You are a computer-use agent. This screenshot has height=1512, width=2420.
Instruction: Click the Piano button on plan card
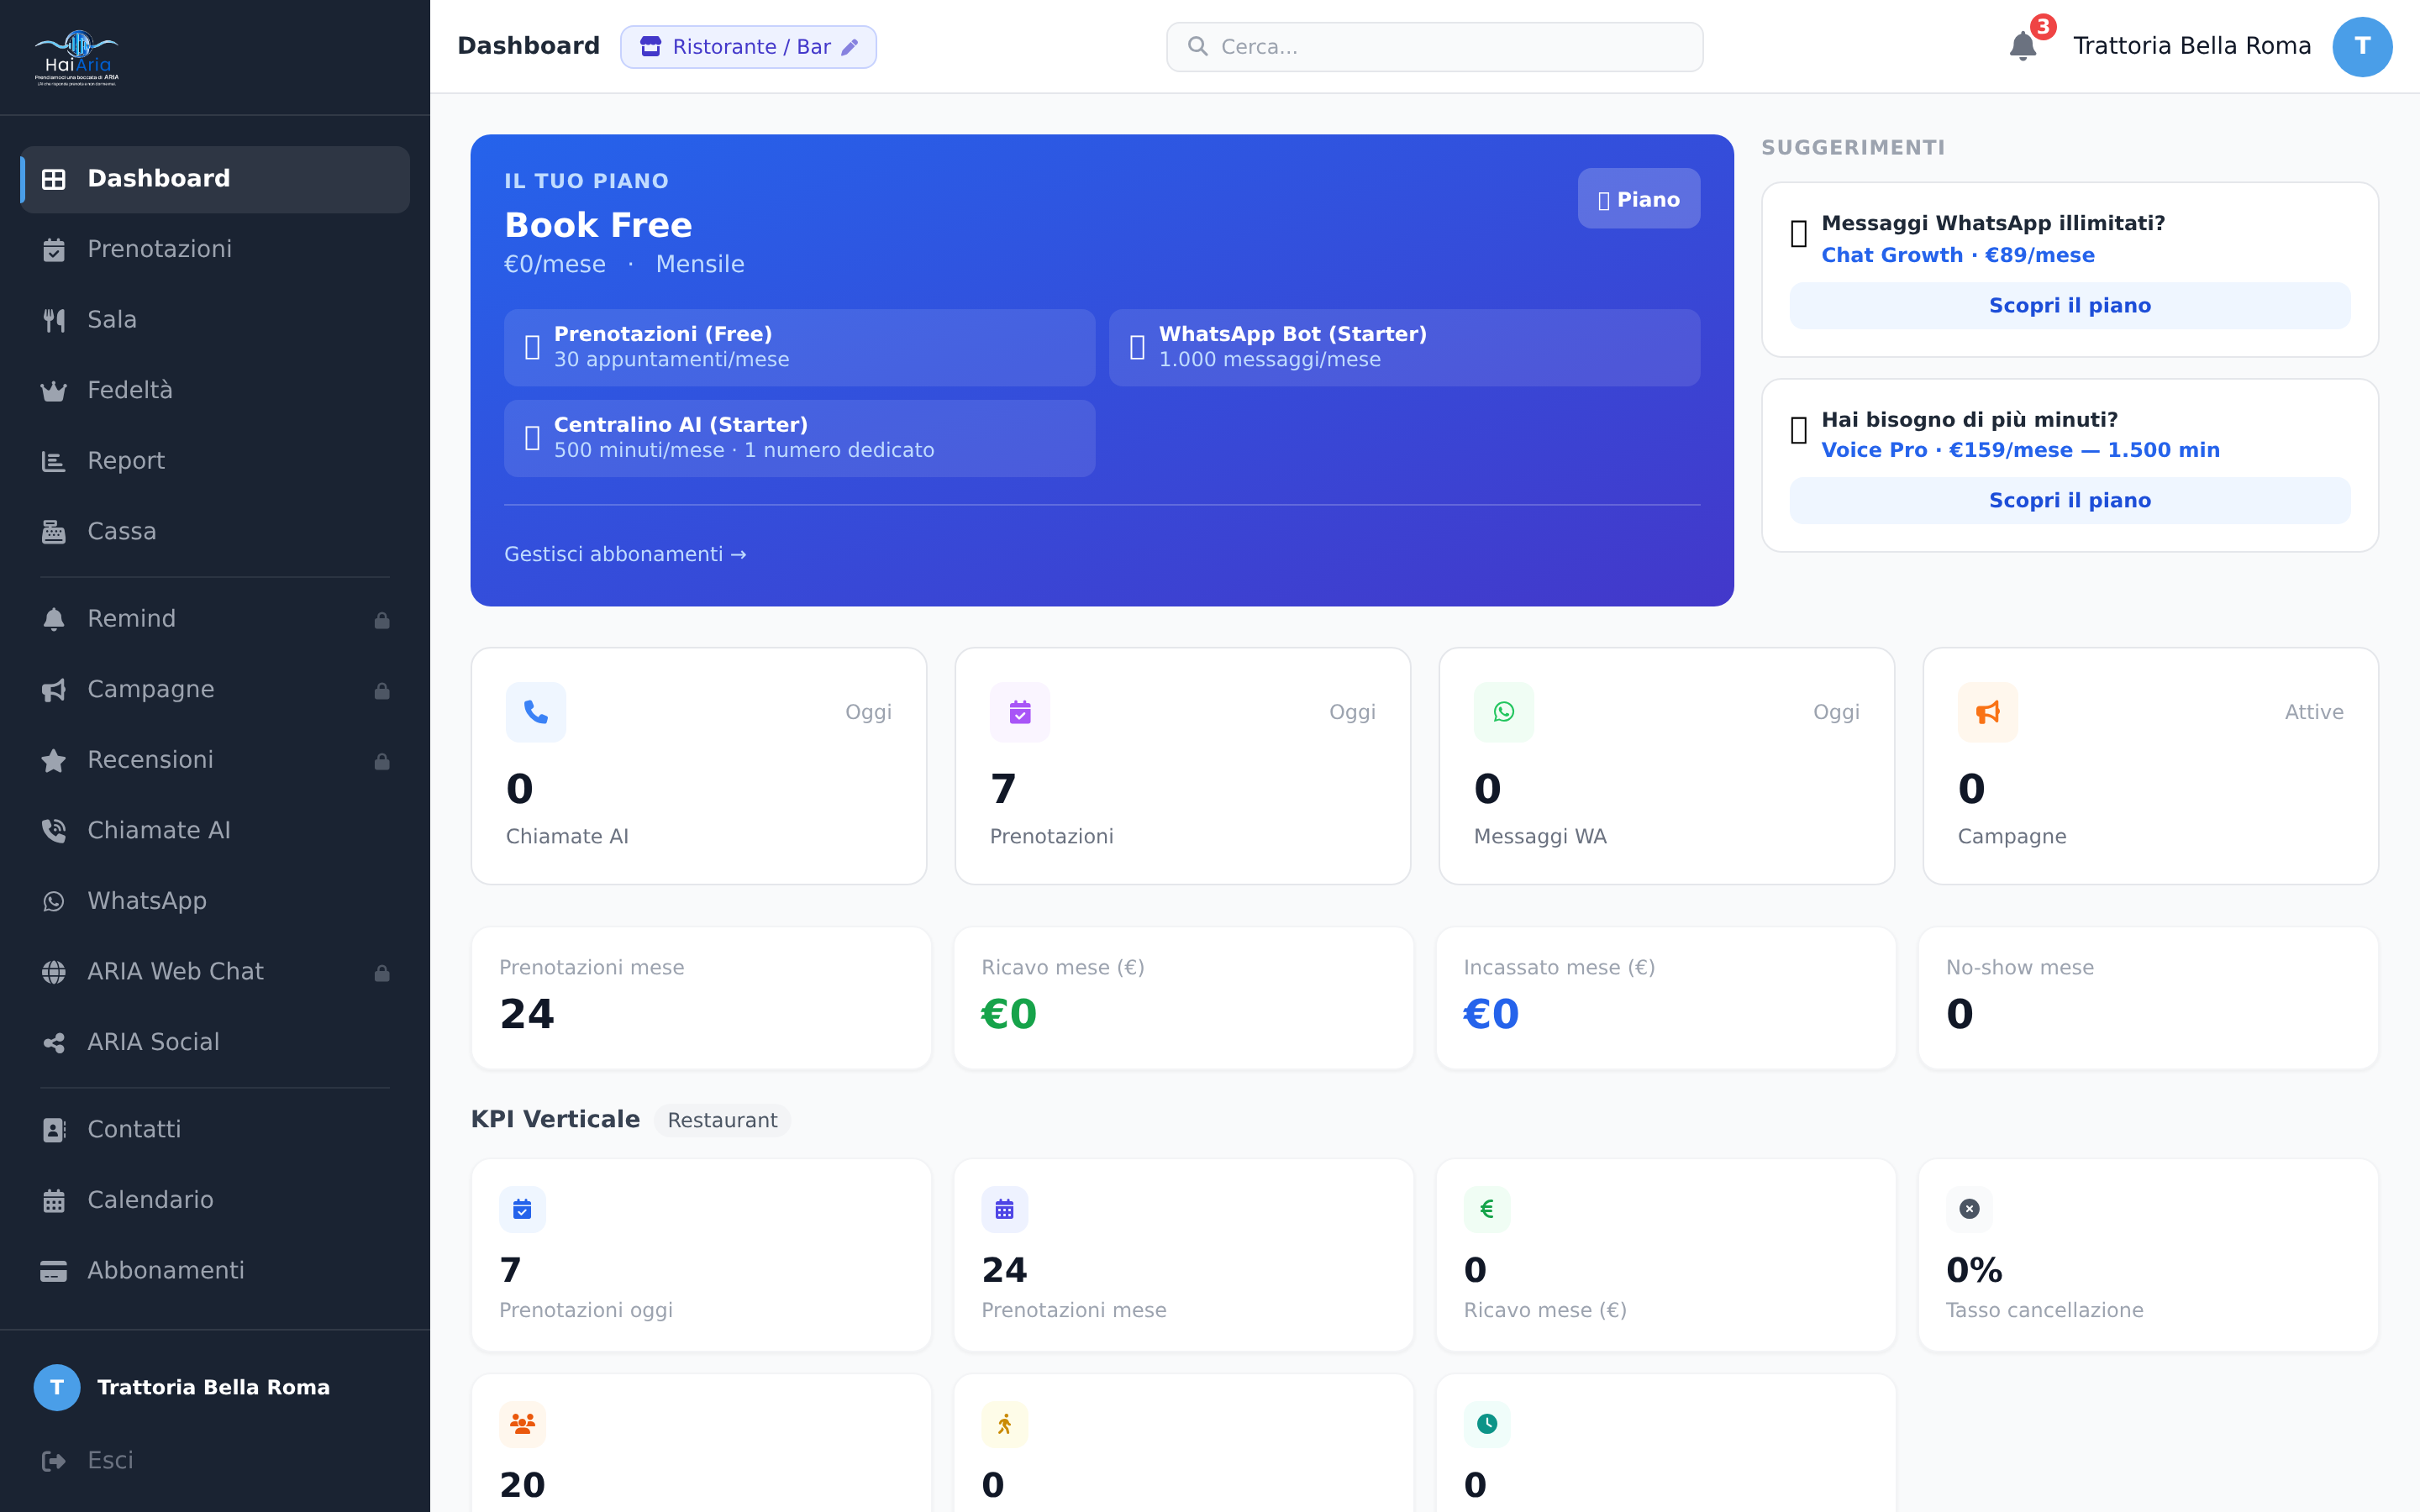(x=1638, y=199)
